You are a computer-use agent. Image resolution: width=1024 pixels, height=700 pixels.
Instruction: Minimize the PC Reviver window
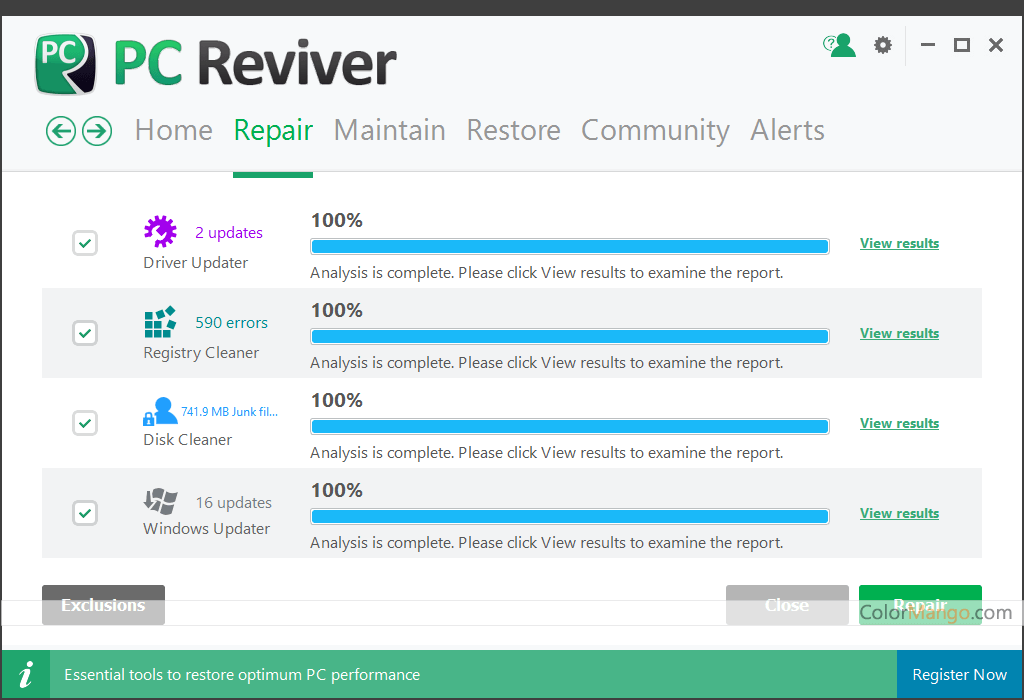click(928, 45)
